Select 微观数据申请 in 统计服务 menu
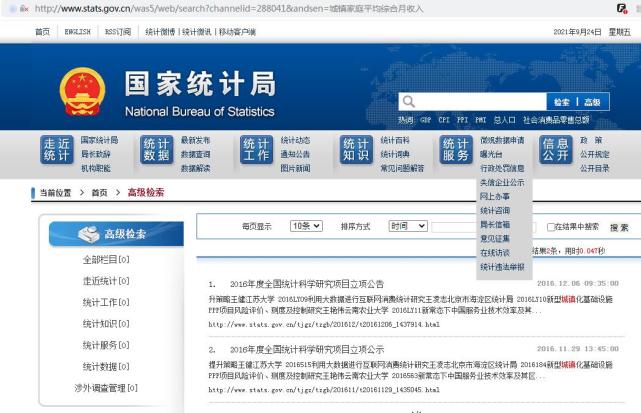The image size is (641, 413). 502,140
